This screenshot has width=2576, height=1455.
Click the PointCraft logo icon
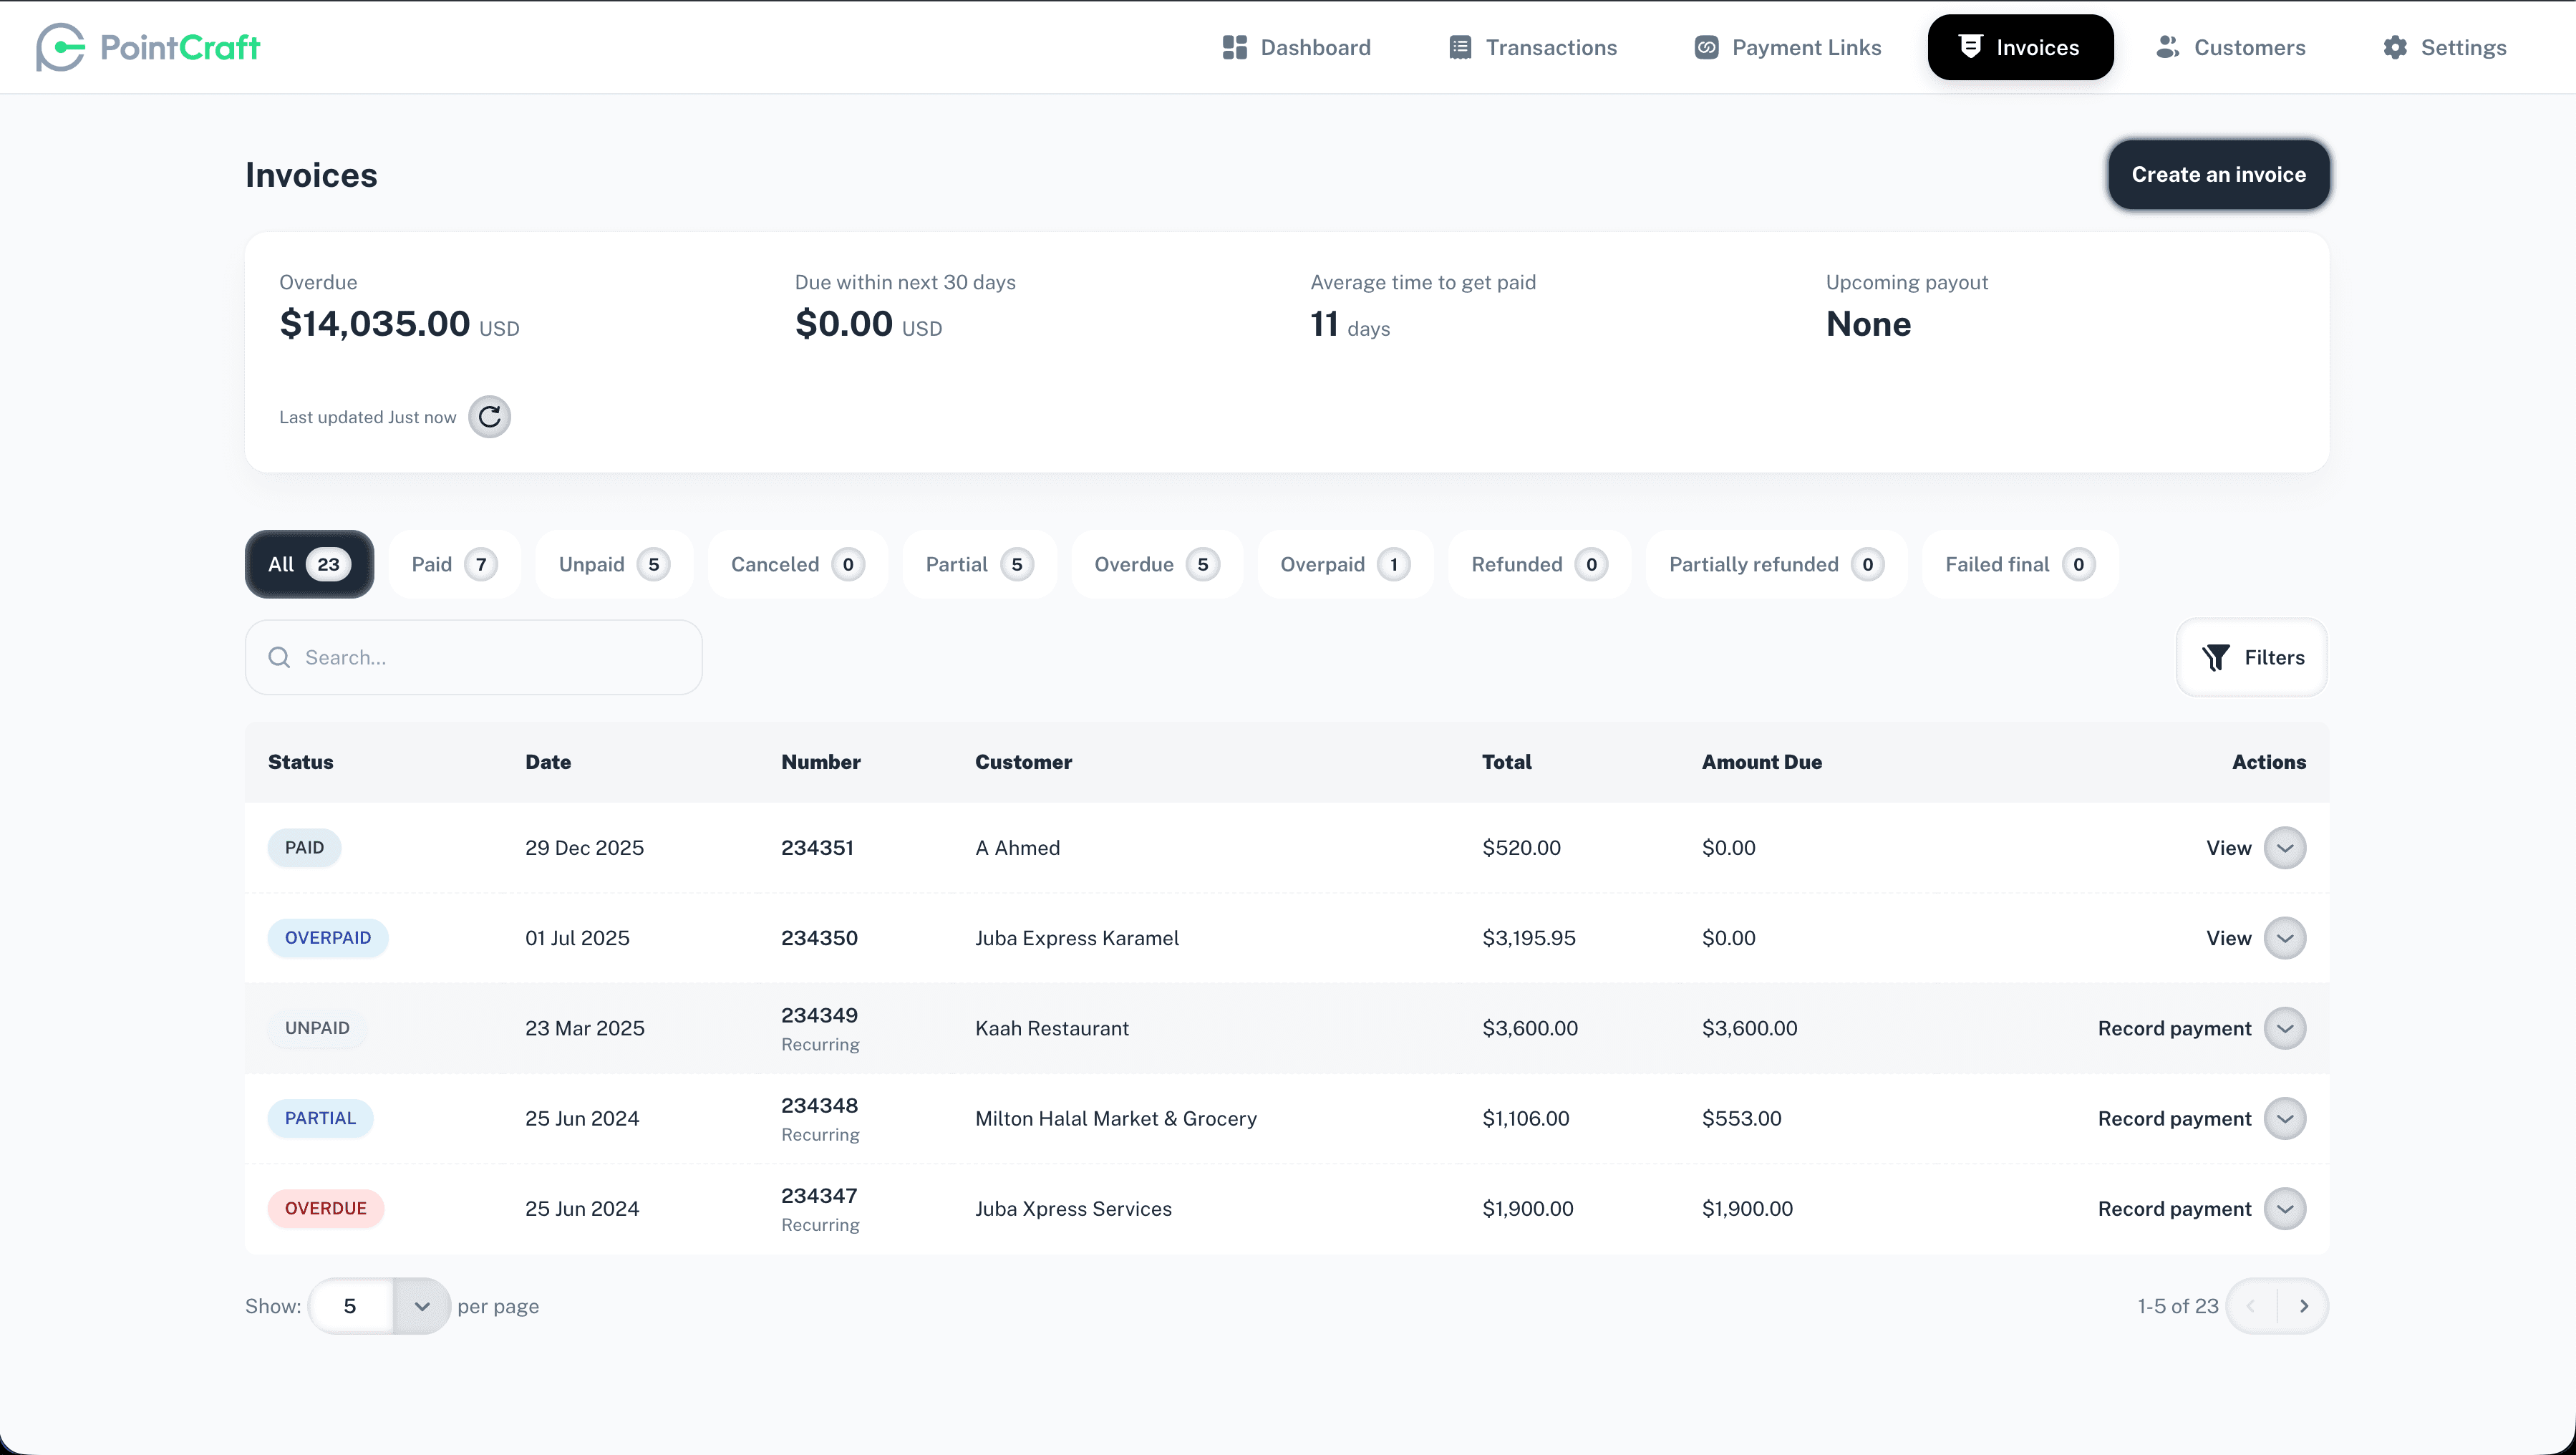point(60,47)
